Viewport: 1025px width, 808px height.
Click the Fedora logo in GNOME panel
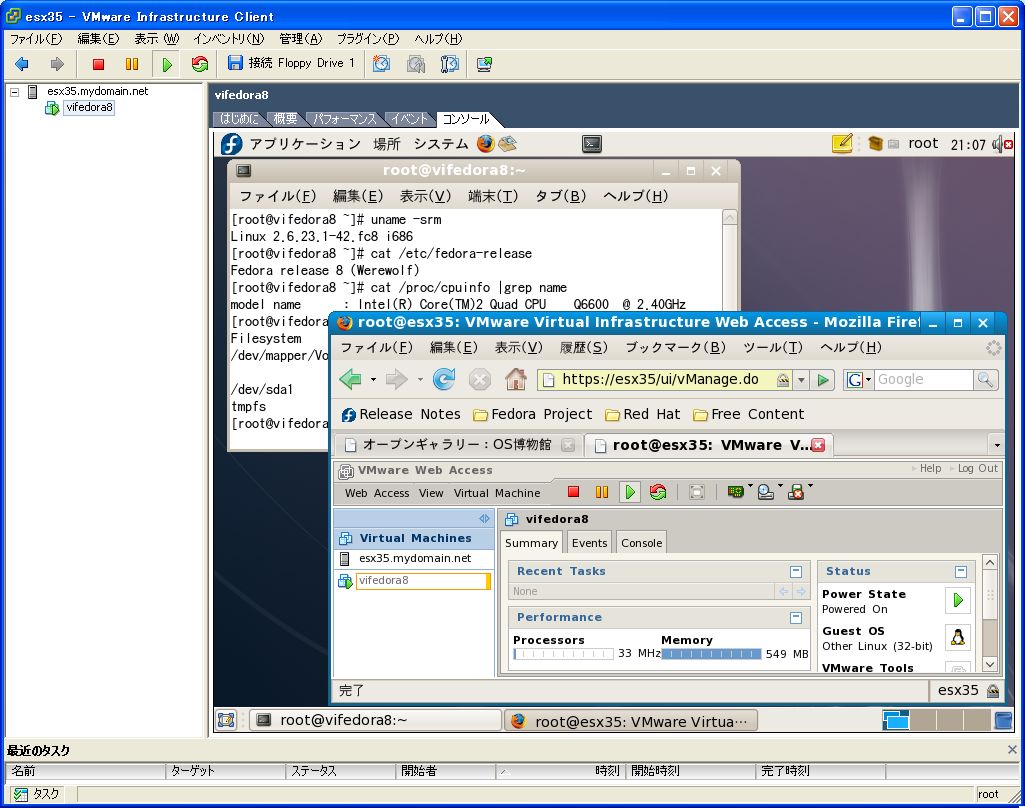(231, 144)
